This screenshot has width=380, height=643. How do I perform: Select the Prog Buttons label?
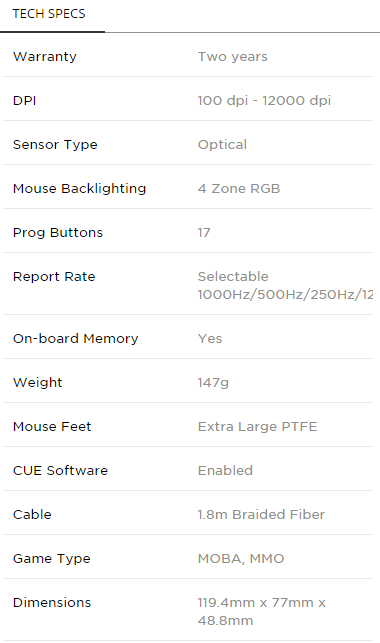(58, 233)
